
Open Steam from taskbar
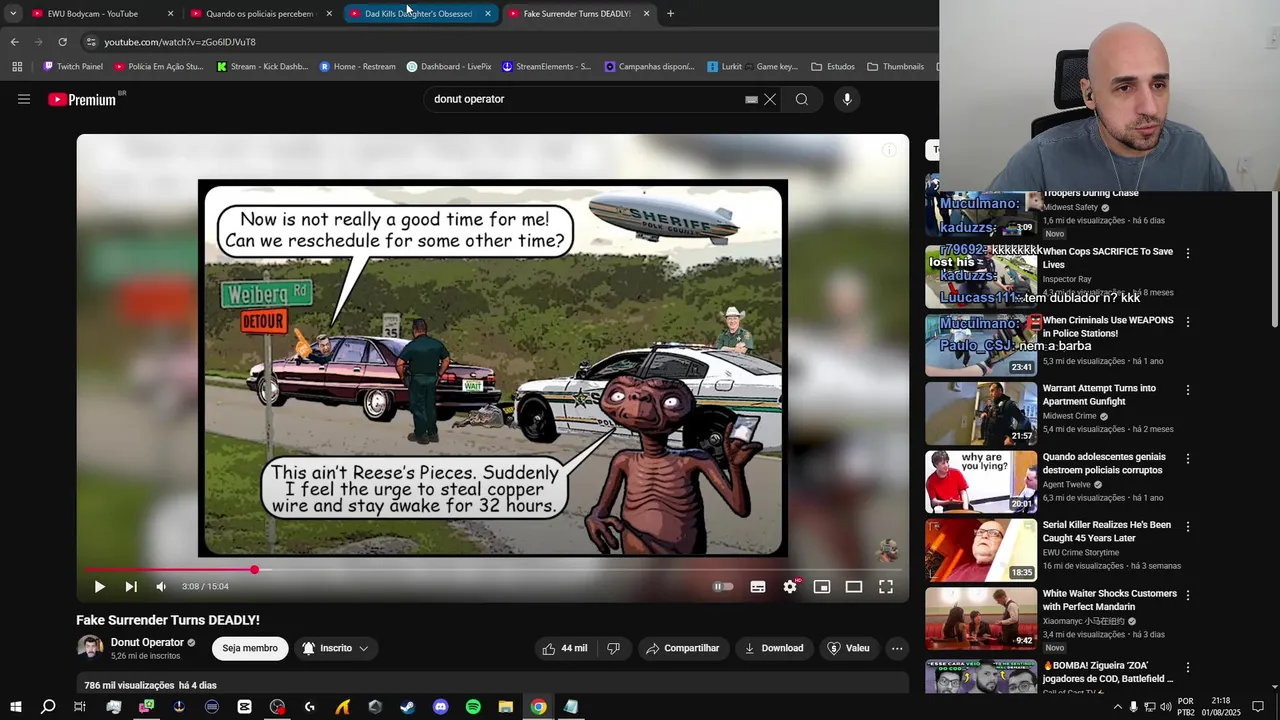[x=408, y=707]
